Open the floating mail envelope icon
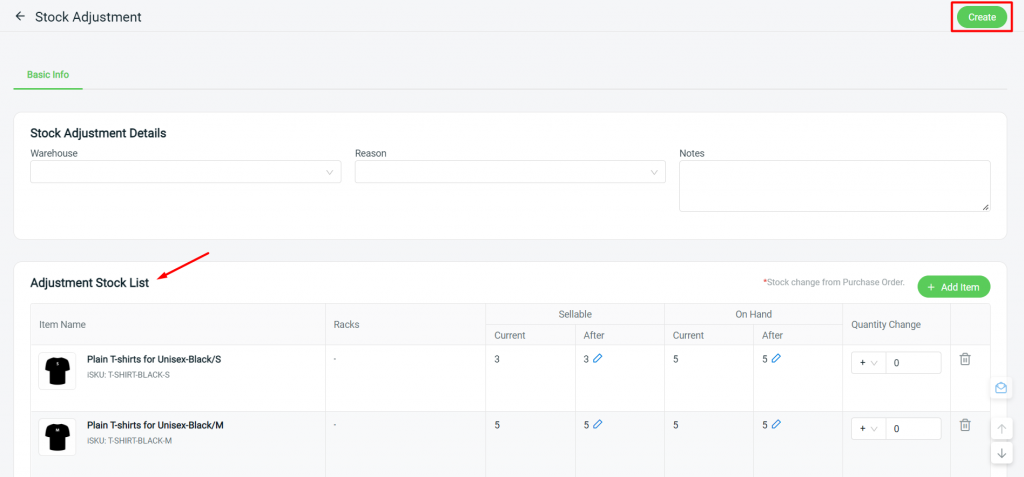 (x=1001, y=388)
